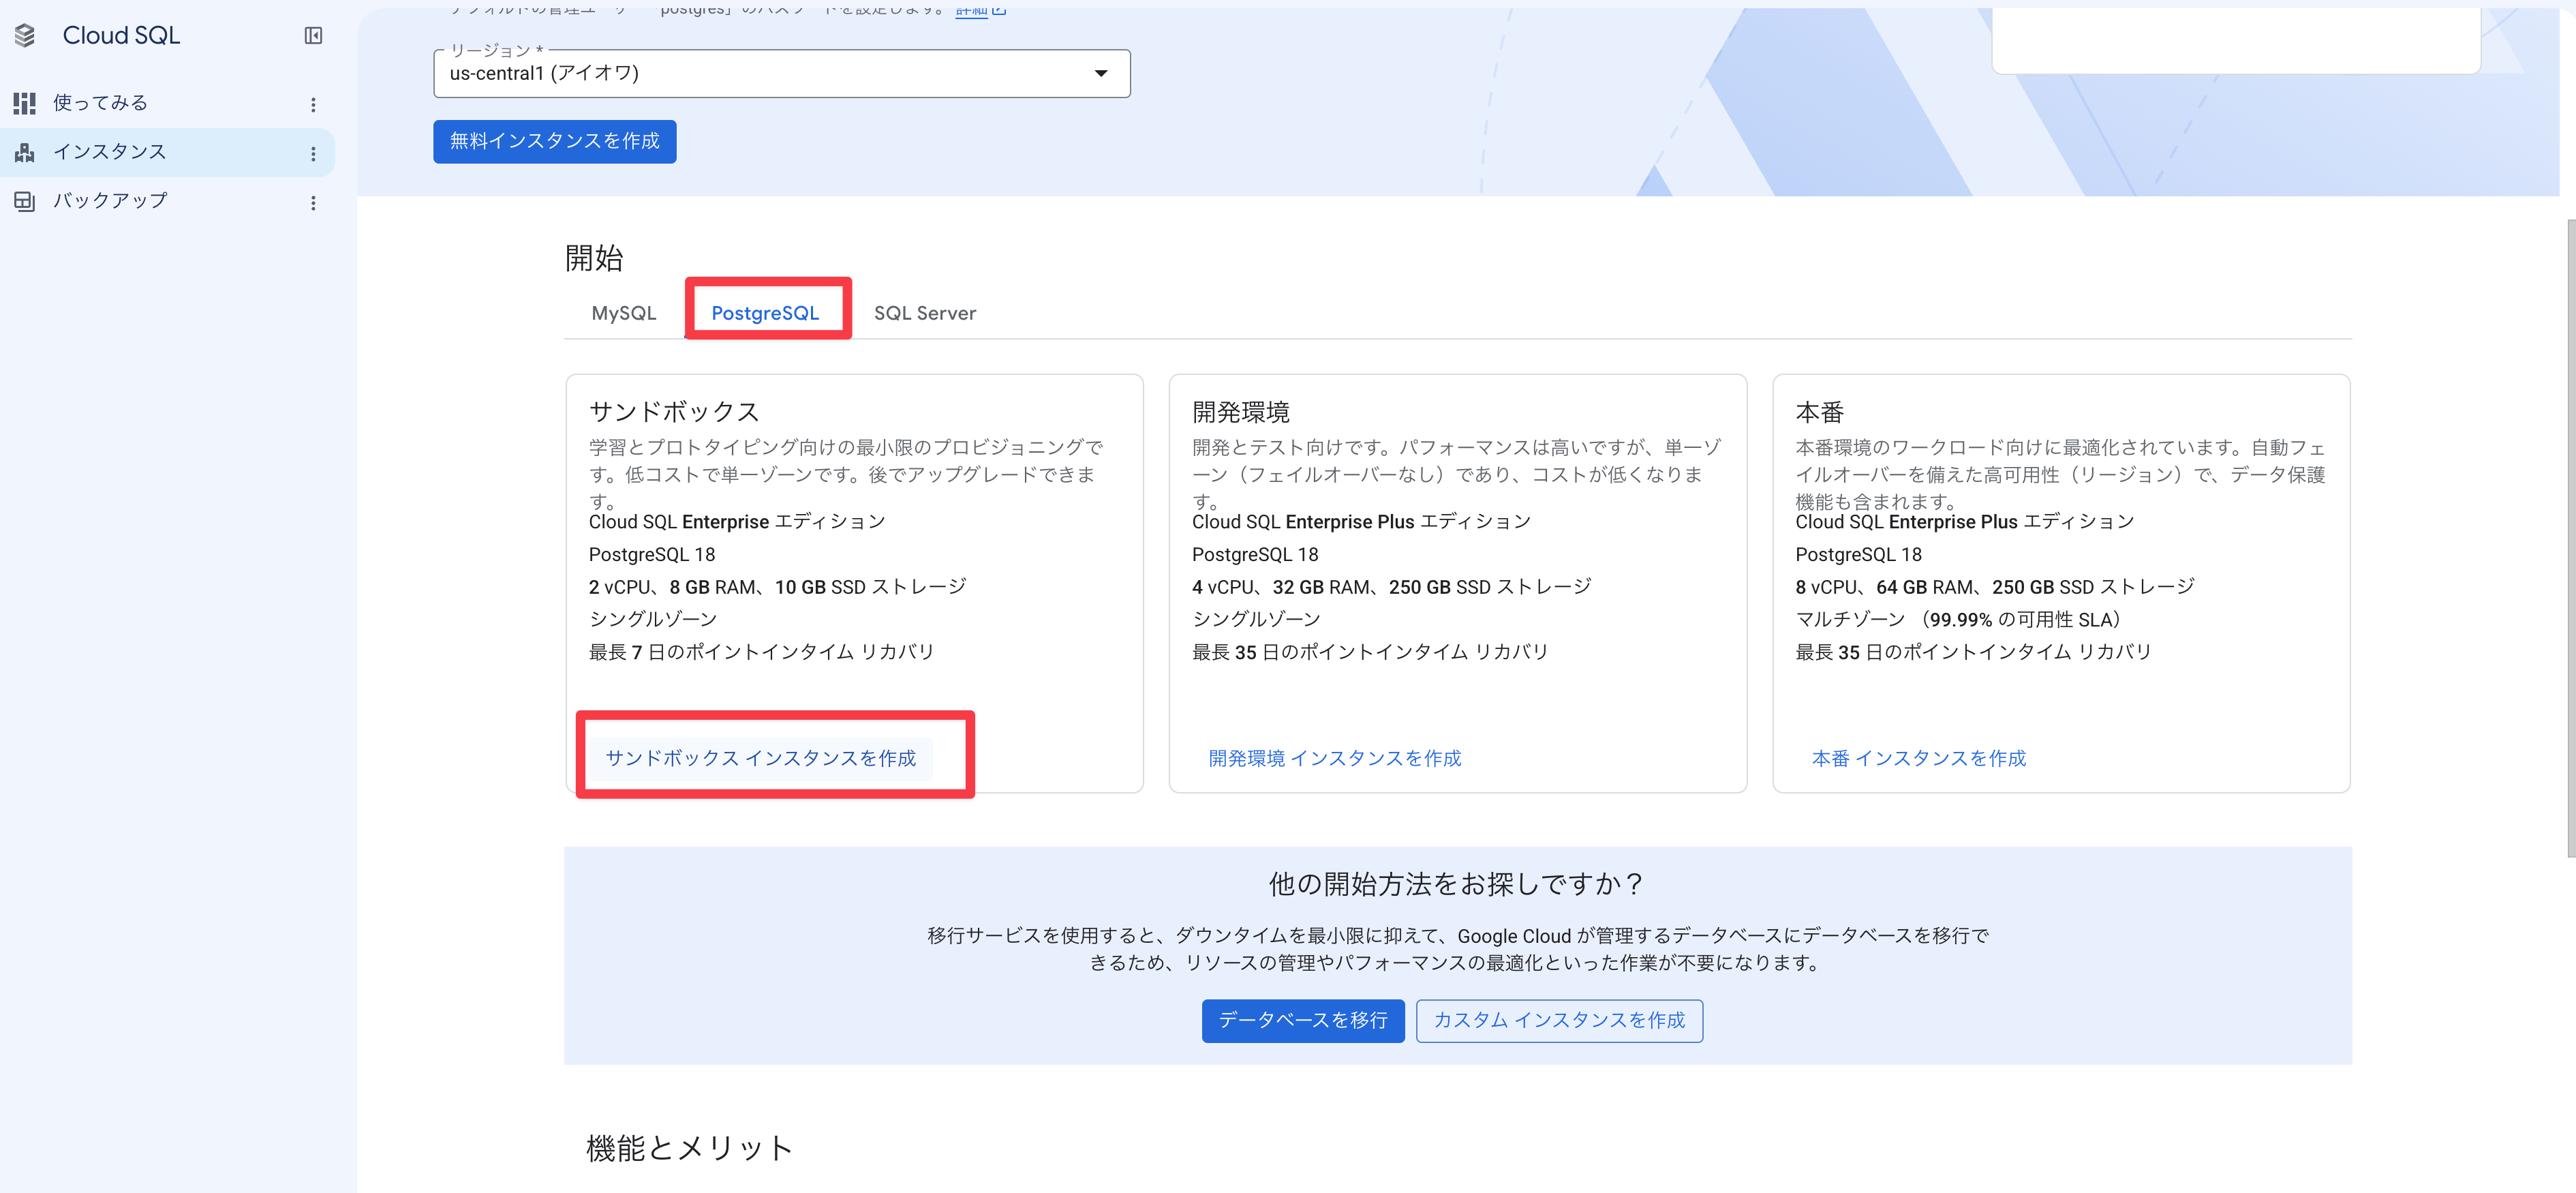
Task: Click the 無料インスタンスを作成 button
Action: pyautogui.click(x=555, y=141)
